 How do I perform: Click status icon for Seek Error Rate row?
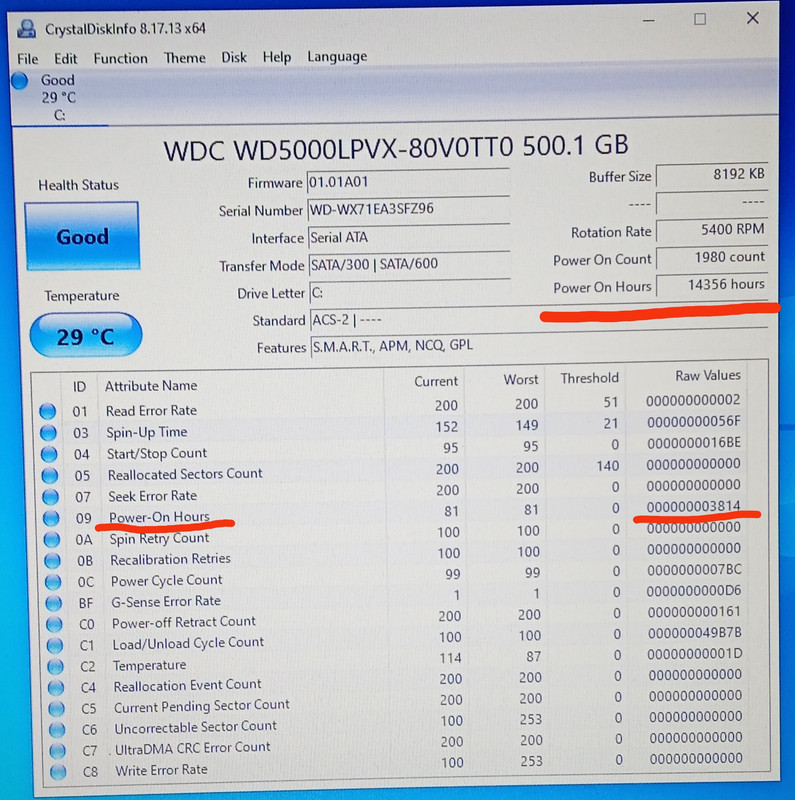point(50,496)
